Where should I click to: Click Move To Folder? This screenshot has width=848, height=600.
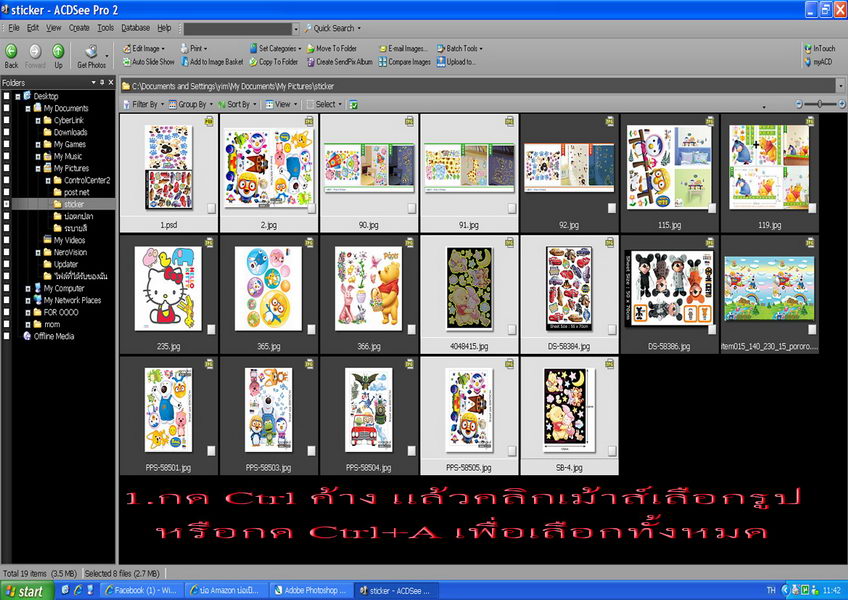[332, 48]
